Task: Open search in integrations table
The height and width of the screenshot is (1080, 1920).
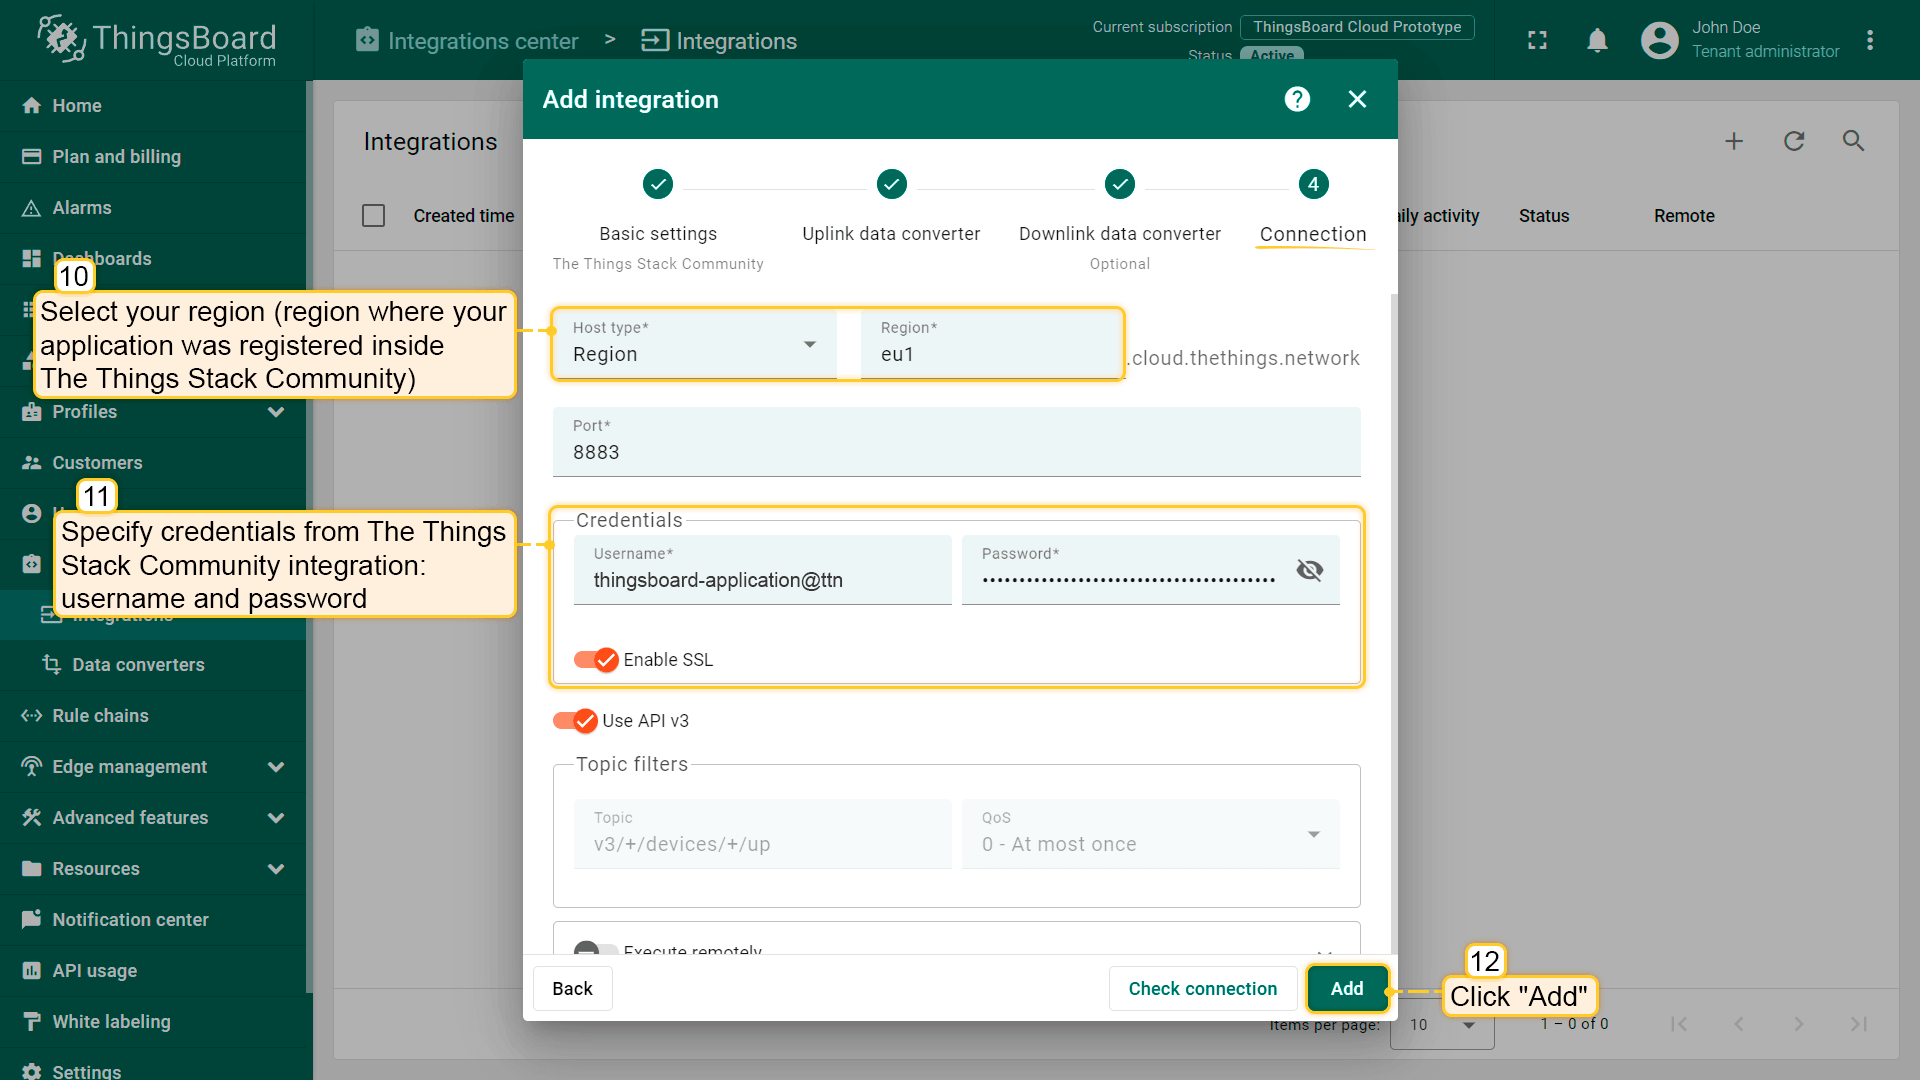Action: (x=1853, y=141)
